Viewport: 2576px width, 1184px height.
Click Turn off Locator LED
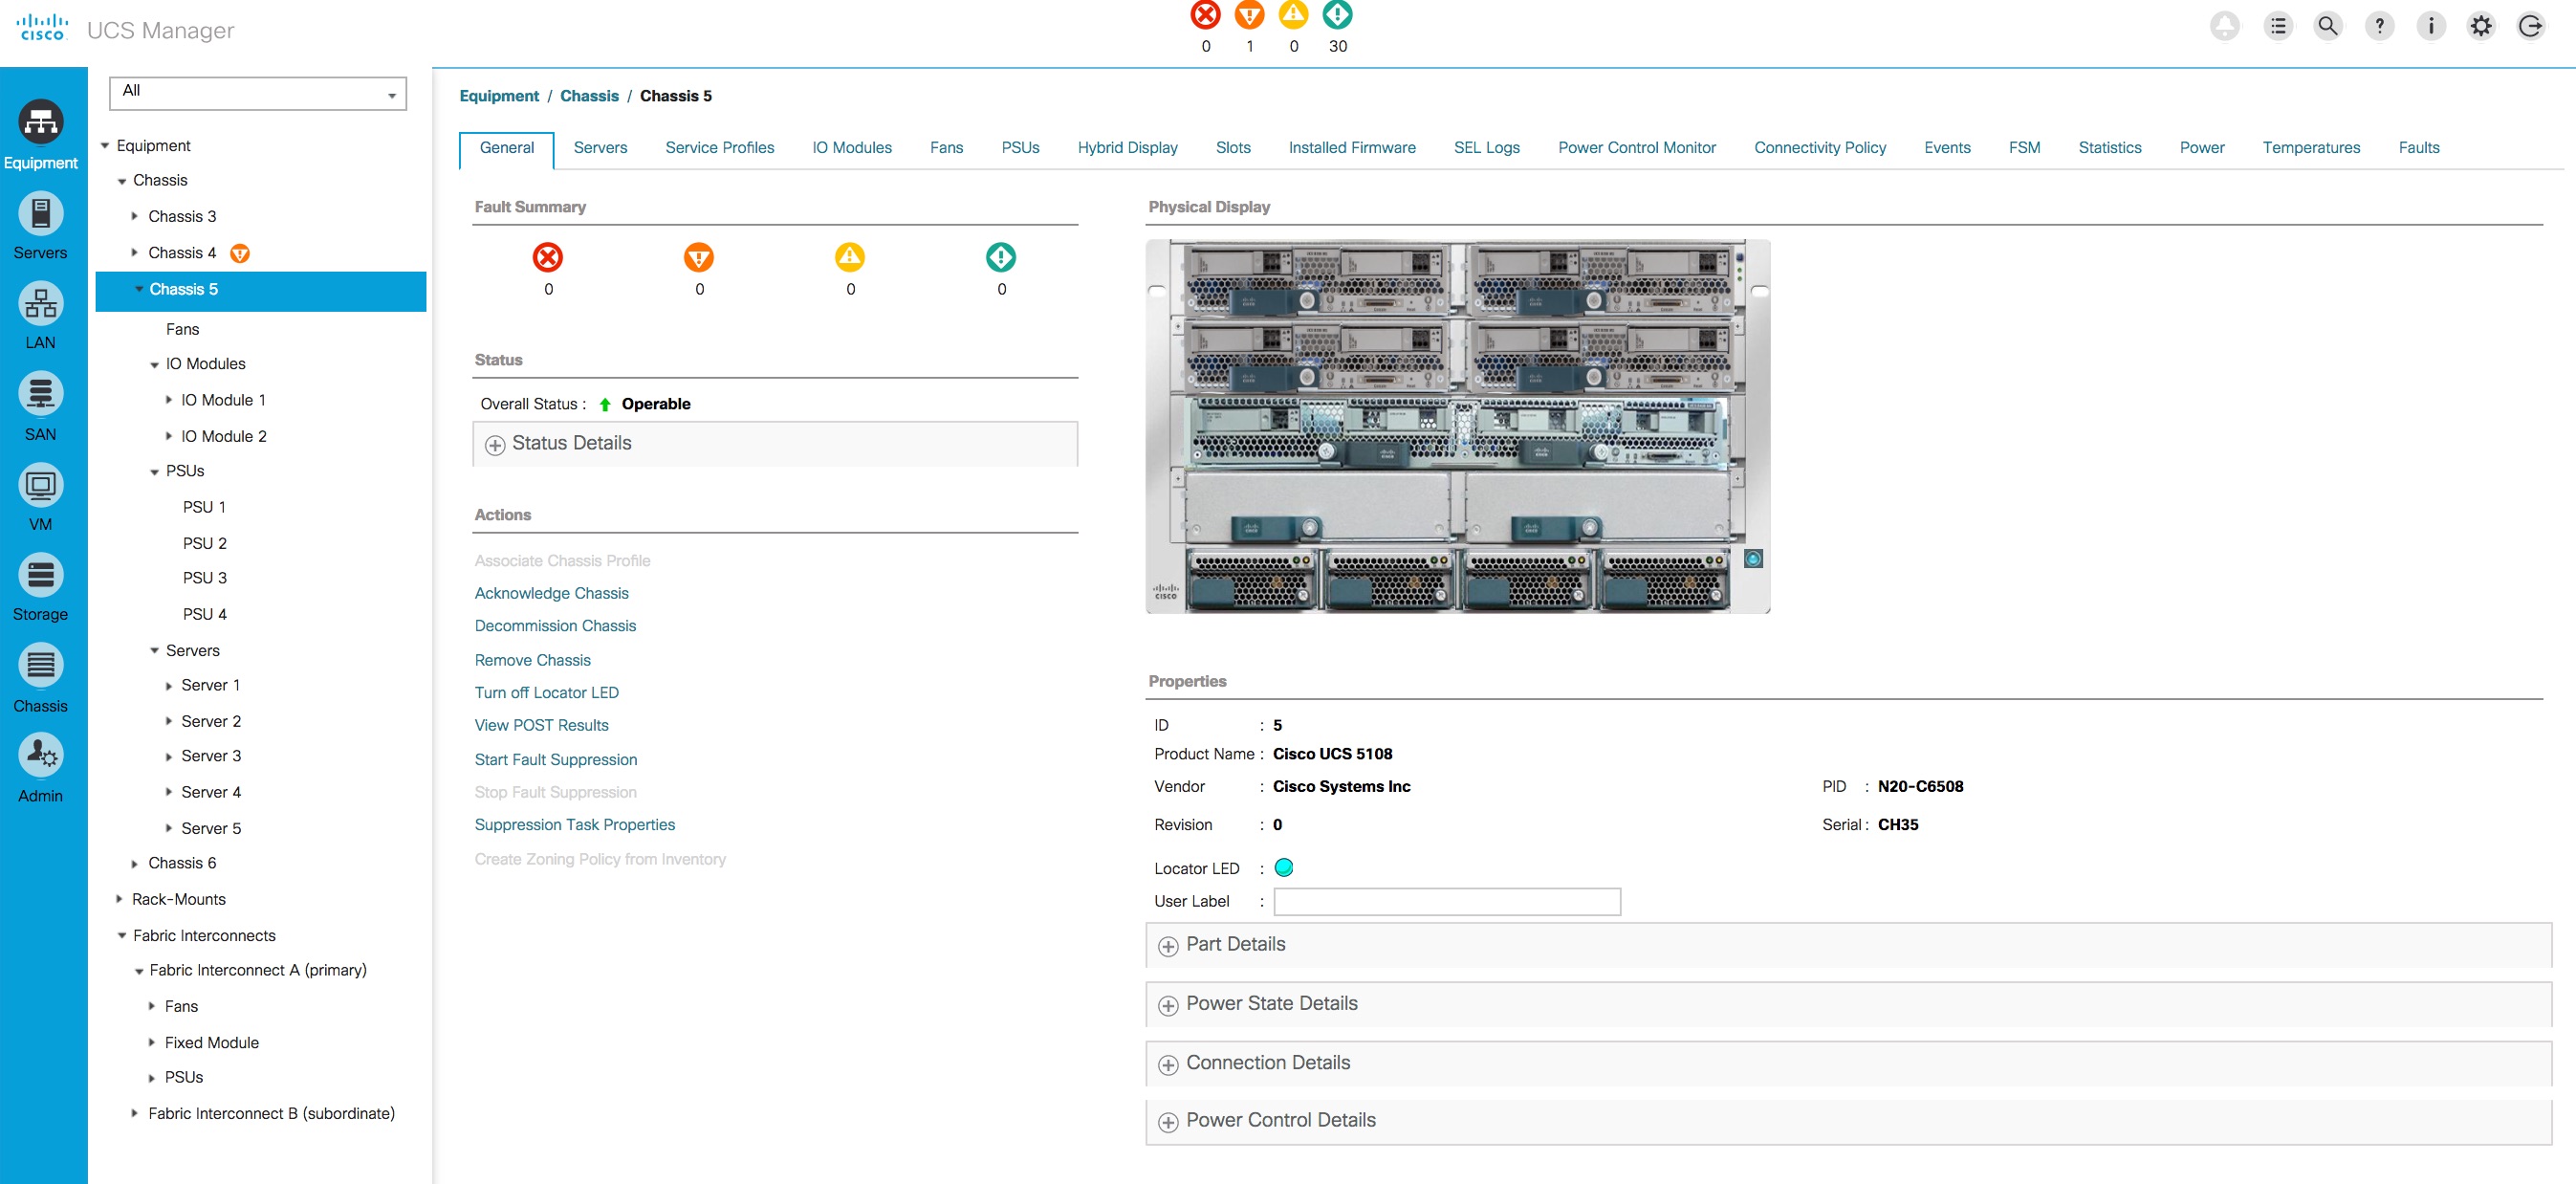click(x=546, y=692)
